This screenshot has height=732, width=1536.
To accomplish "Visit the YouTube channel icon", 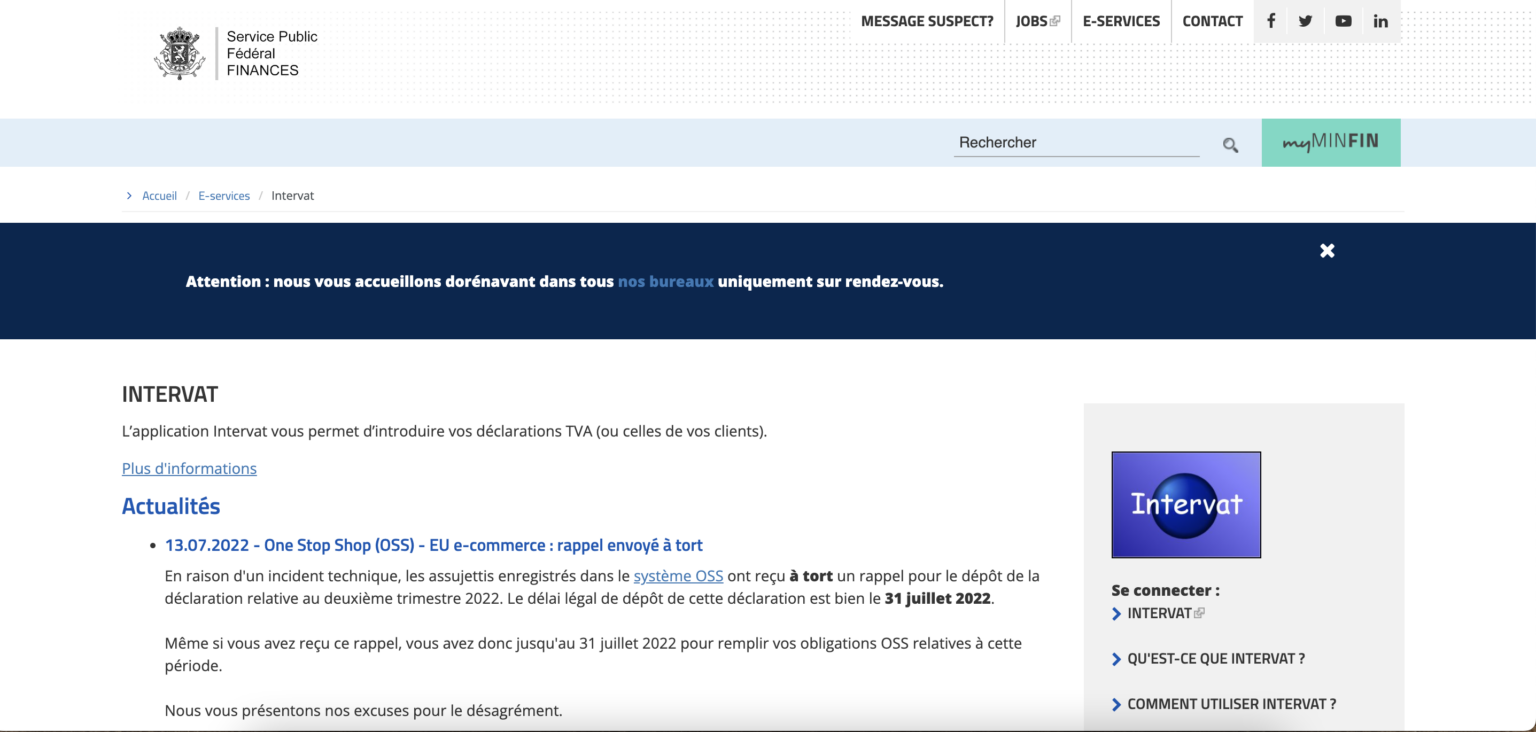I will (1343, 20).
